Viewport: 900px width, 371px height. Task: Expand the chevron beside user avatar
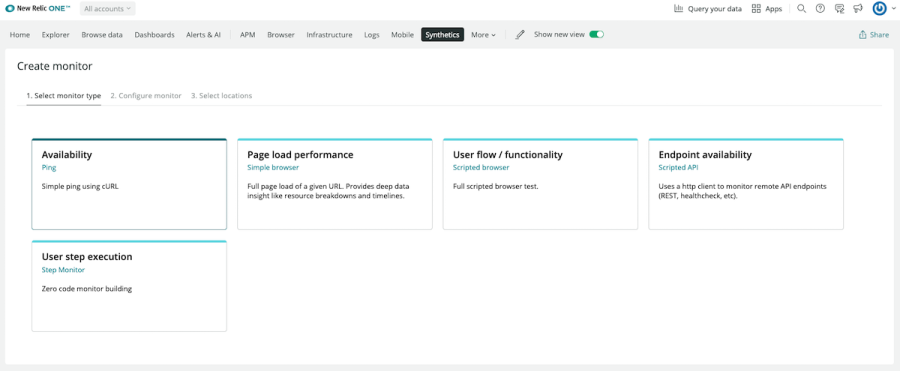coord(893,9)
